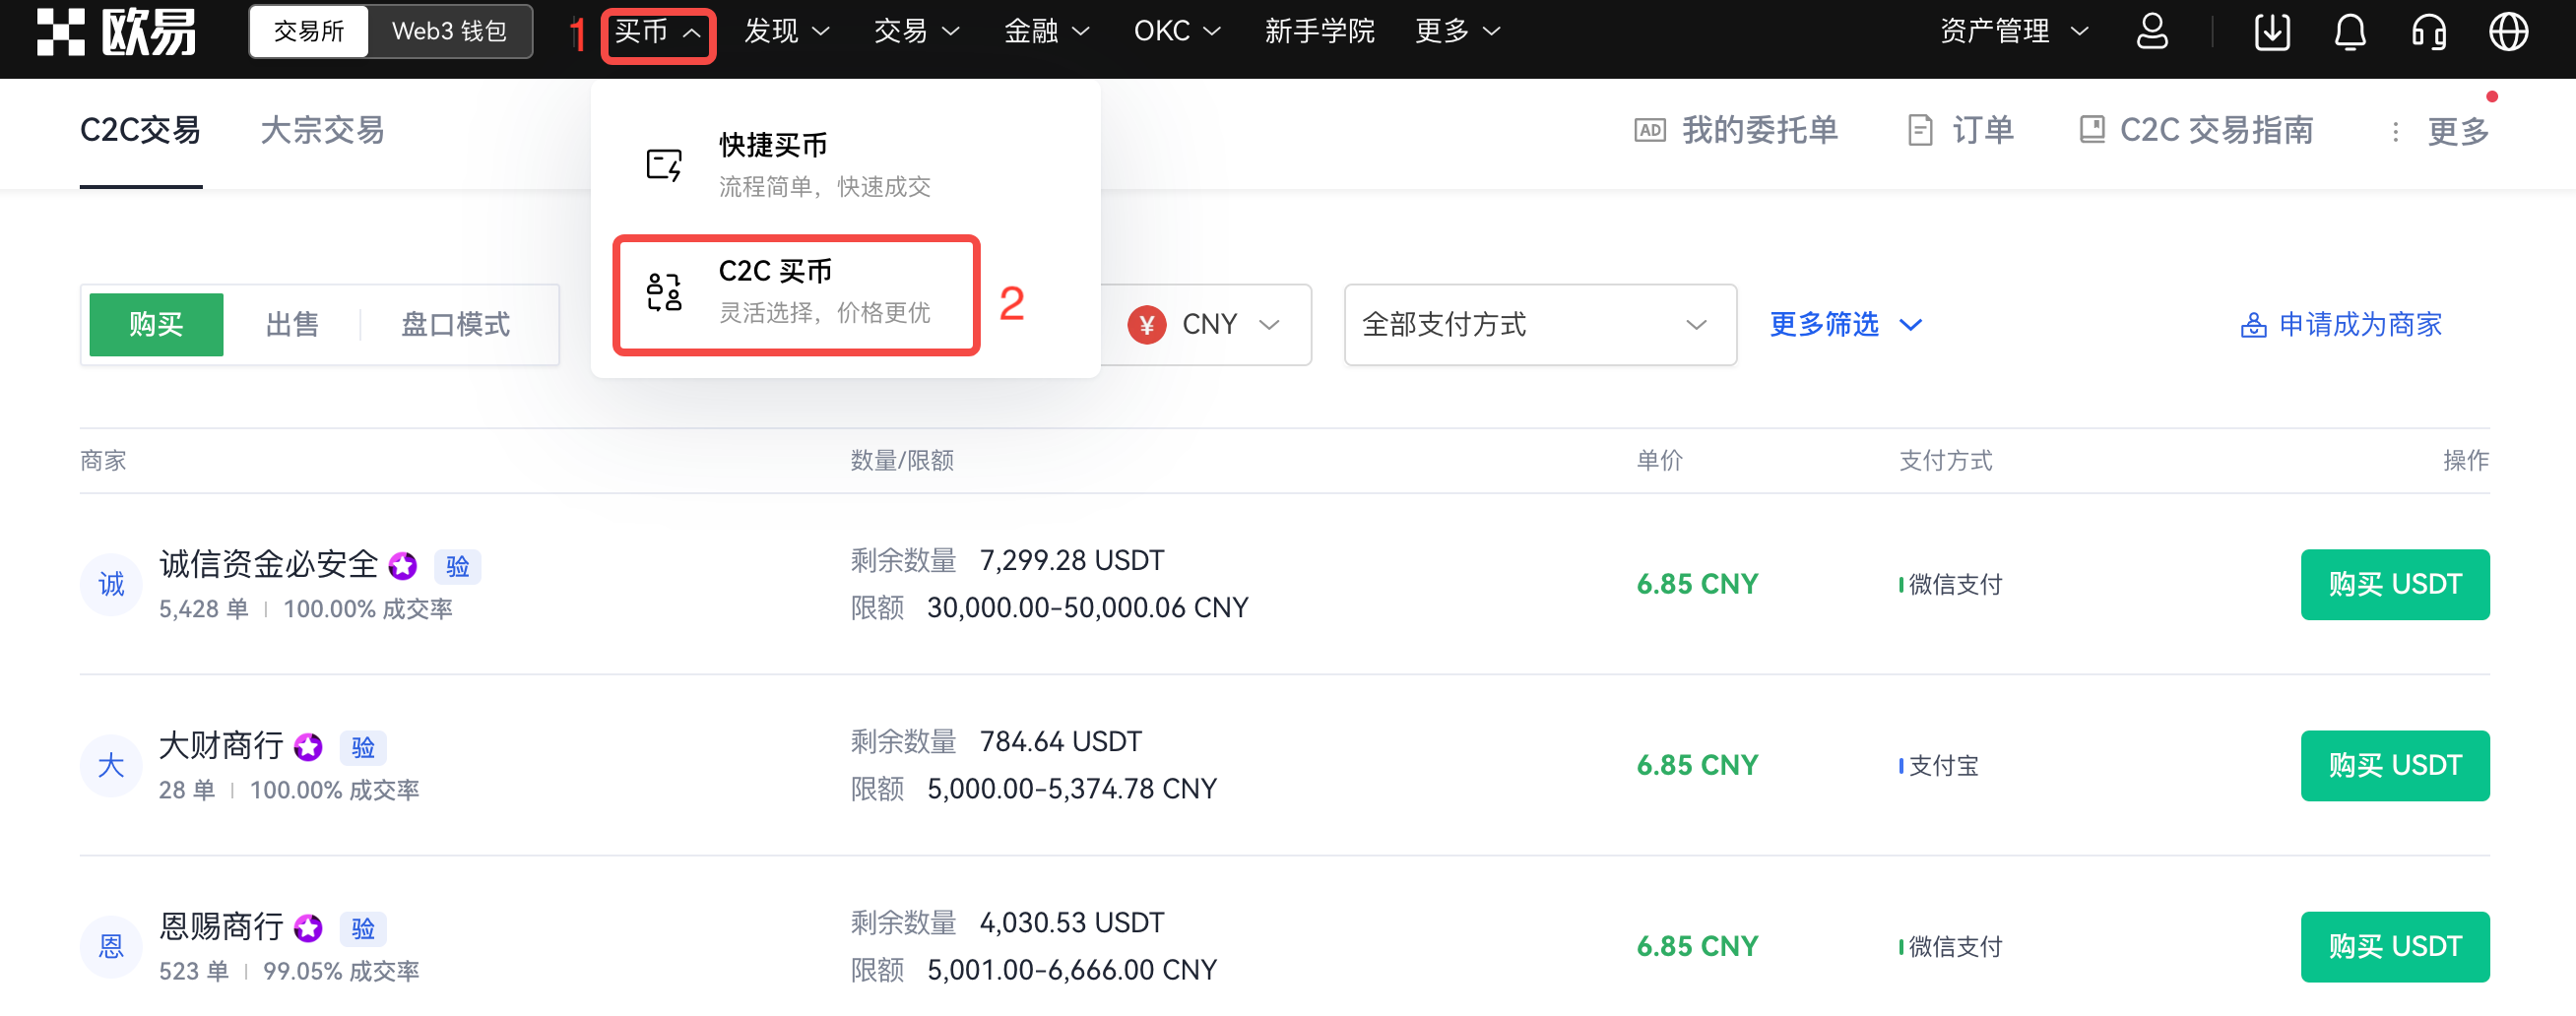The height and width of the screenshot is (1016, 2576).
Task: Switch to the 大宗交易 tab
Action: [x=322, y=131]
